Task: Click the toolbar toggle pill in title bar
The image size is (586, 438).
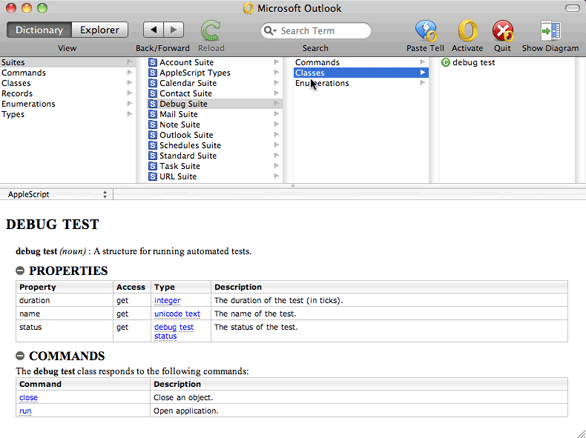Action: [572, 8]
